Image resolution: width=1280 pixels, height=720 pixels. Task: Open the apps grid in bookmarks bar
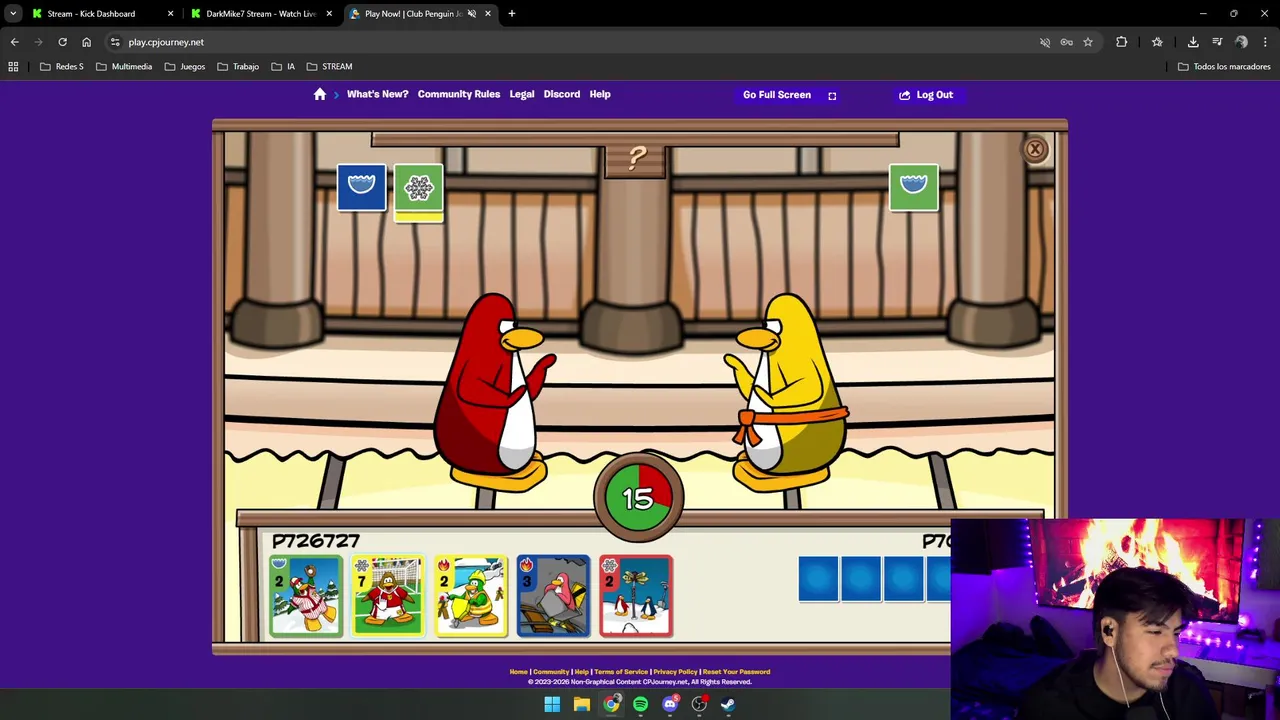pyautogui.click(x=13, y=67)
